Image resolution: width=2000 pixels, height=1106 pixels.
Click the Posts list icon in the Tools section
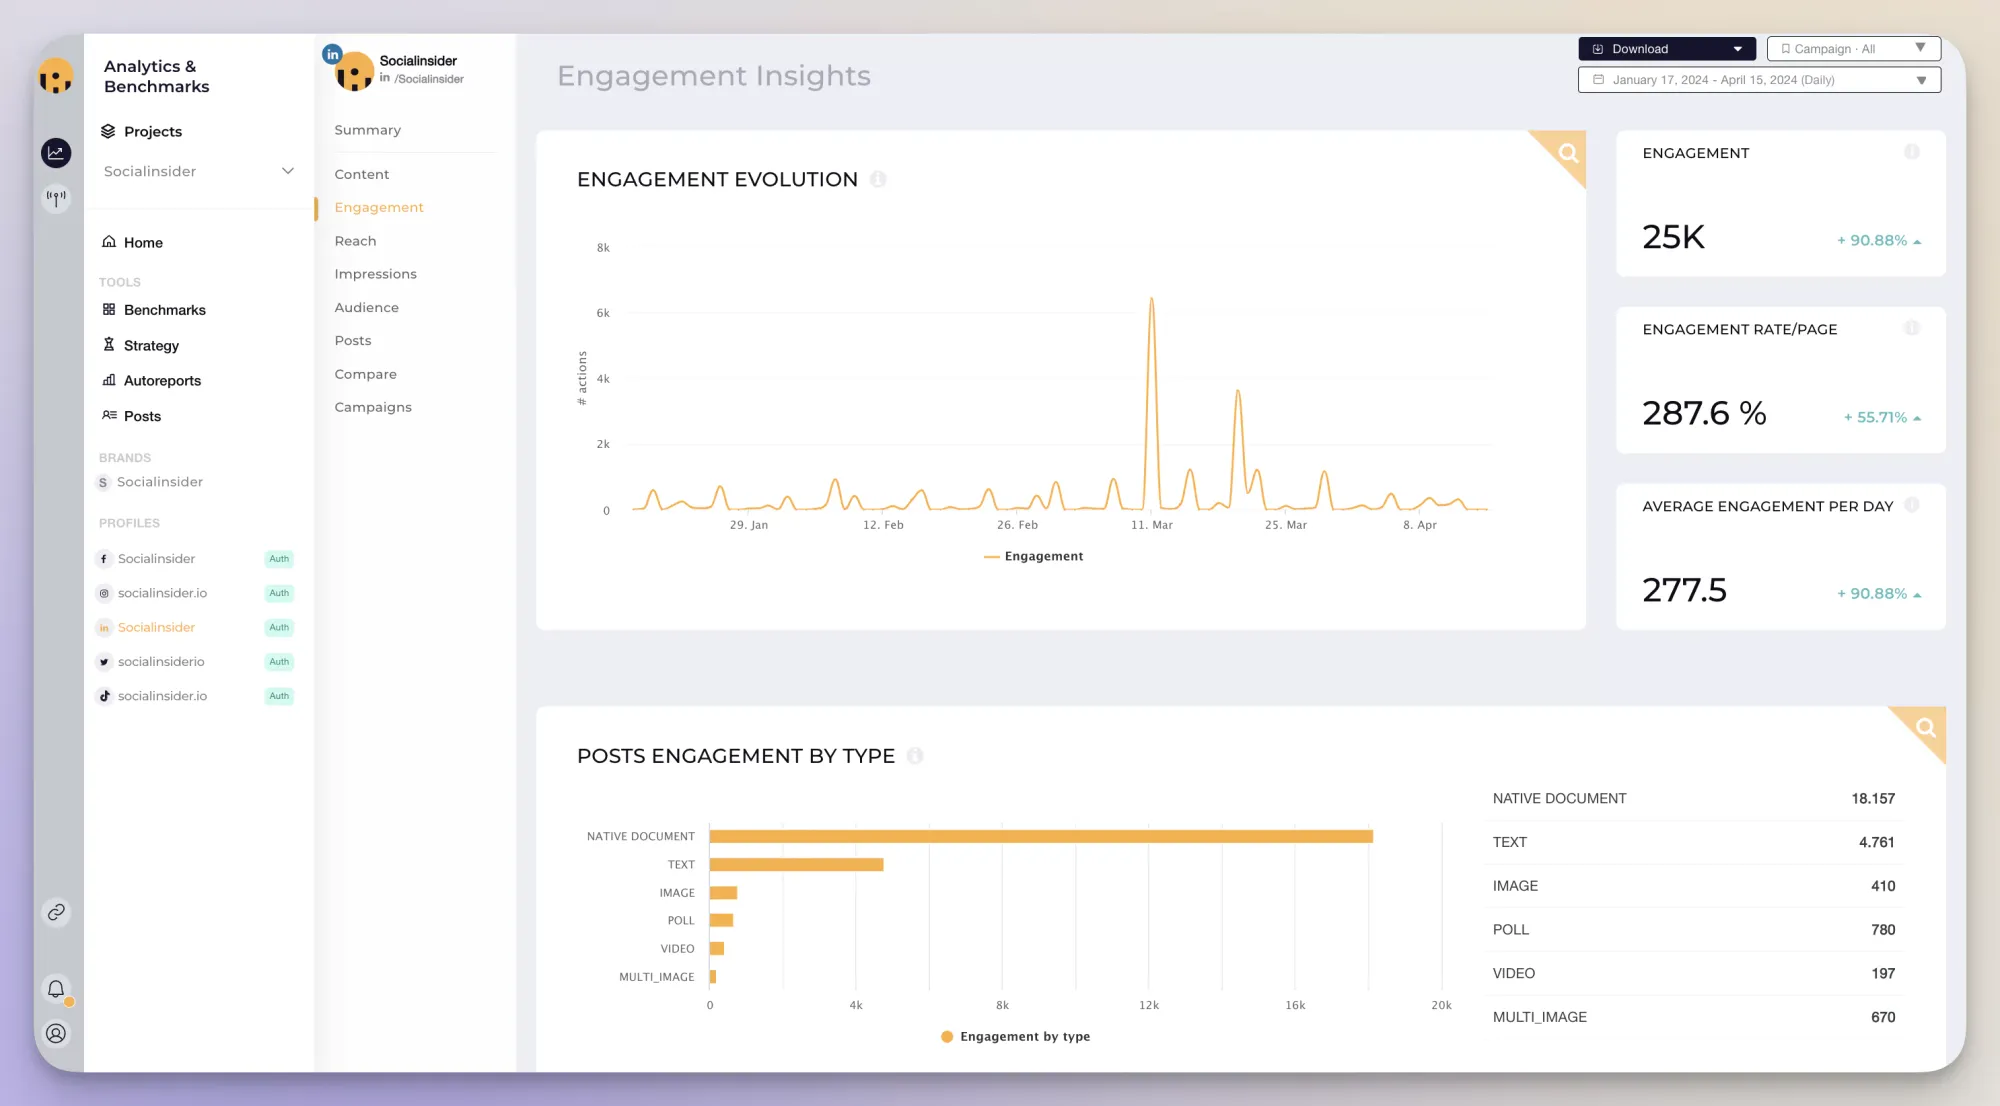(x=109, y=415)
